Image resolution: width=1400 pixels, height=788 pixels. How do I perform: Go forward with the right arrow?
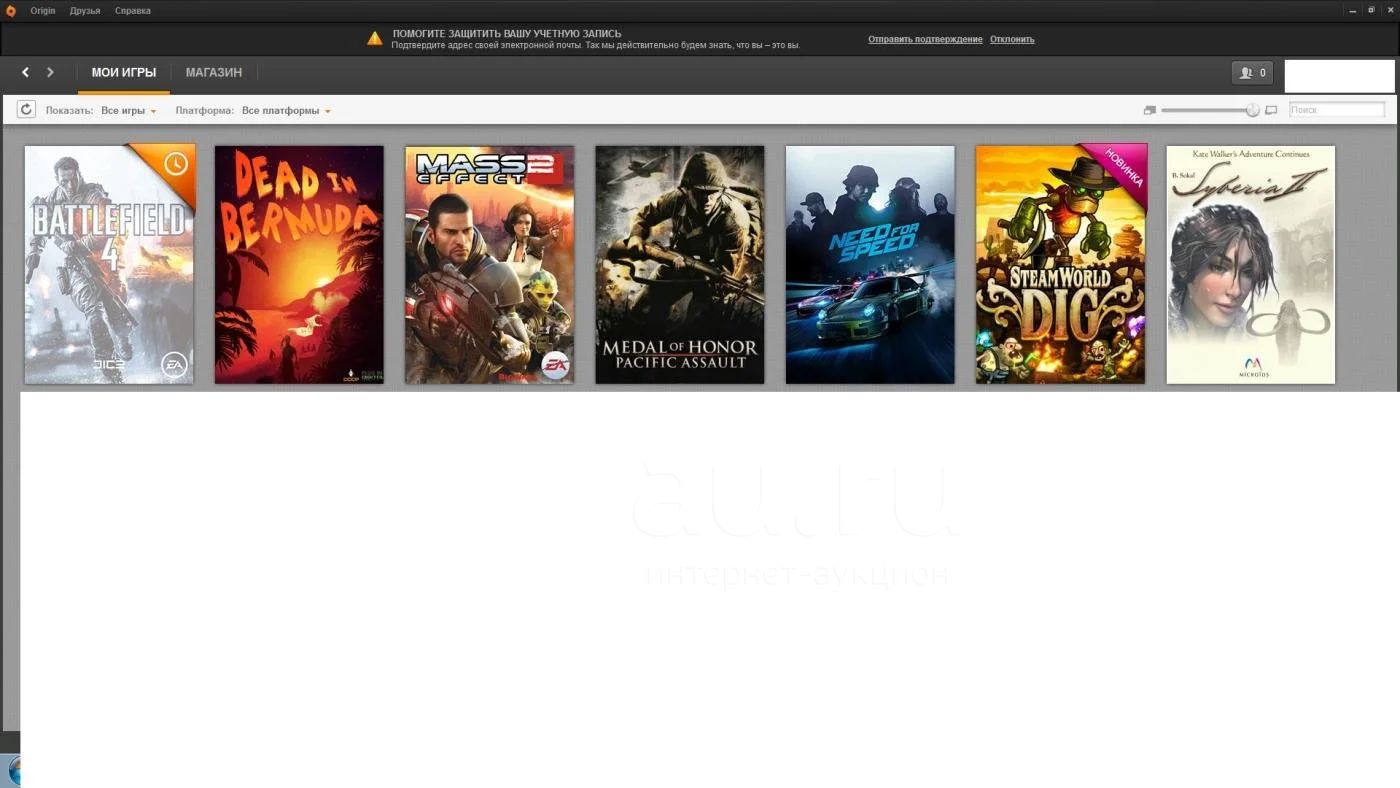50,72
